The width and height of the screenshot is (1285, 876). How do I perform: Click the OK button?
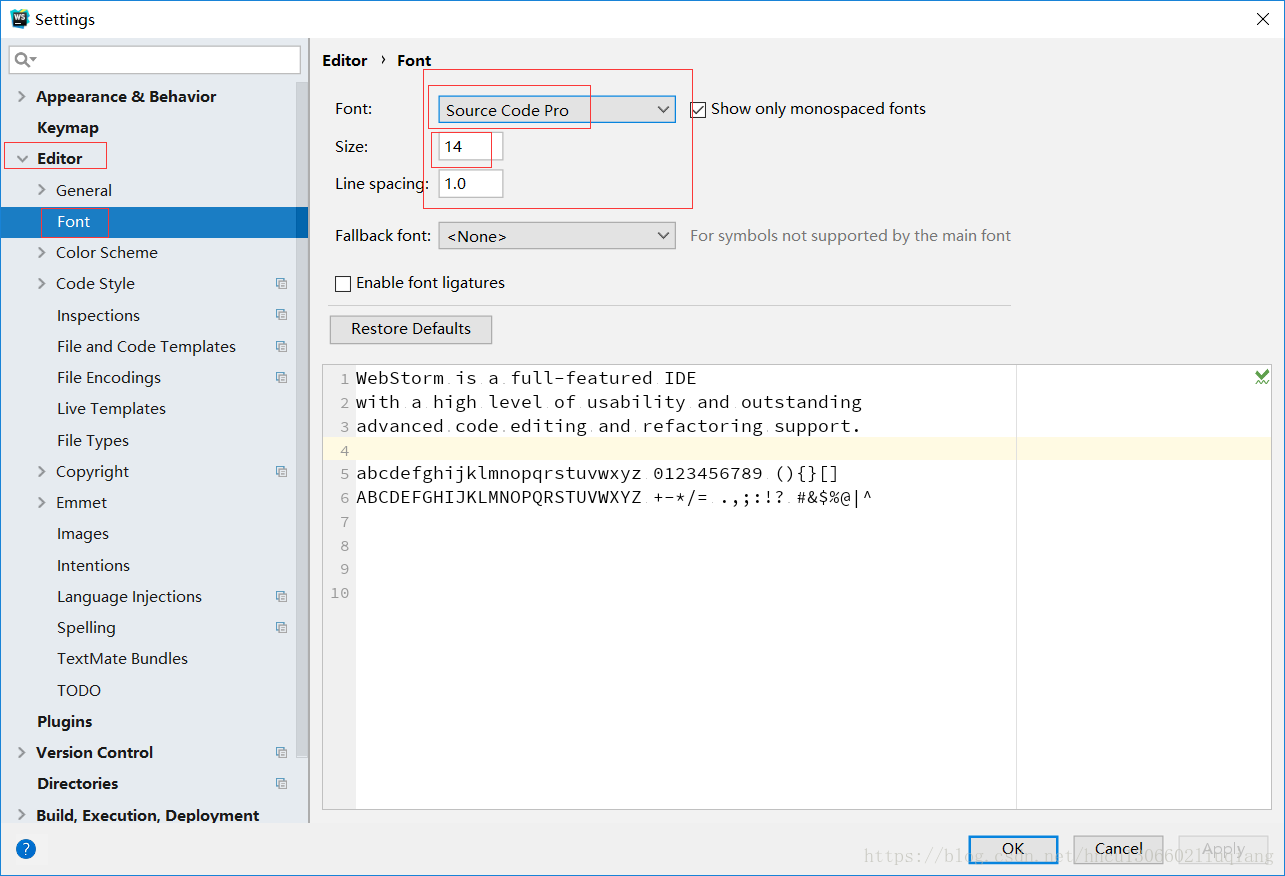click(x=1013, y=849)
